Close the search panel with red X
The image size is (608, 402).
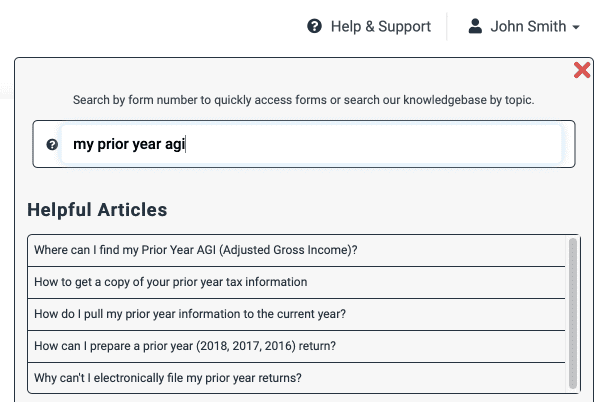582,70
